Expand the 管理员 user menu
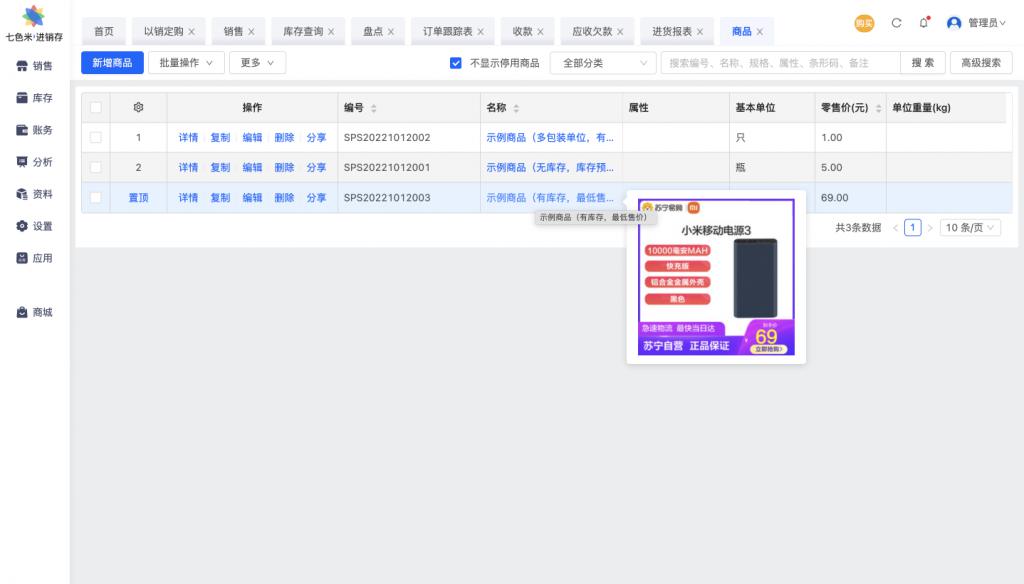1024x584 pixels. (986, 23)
